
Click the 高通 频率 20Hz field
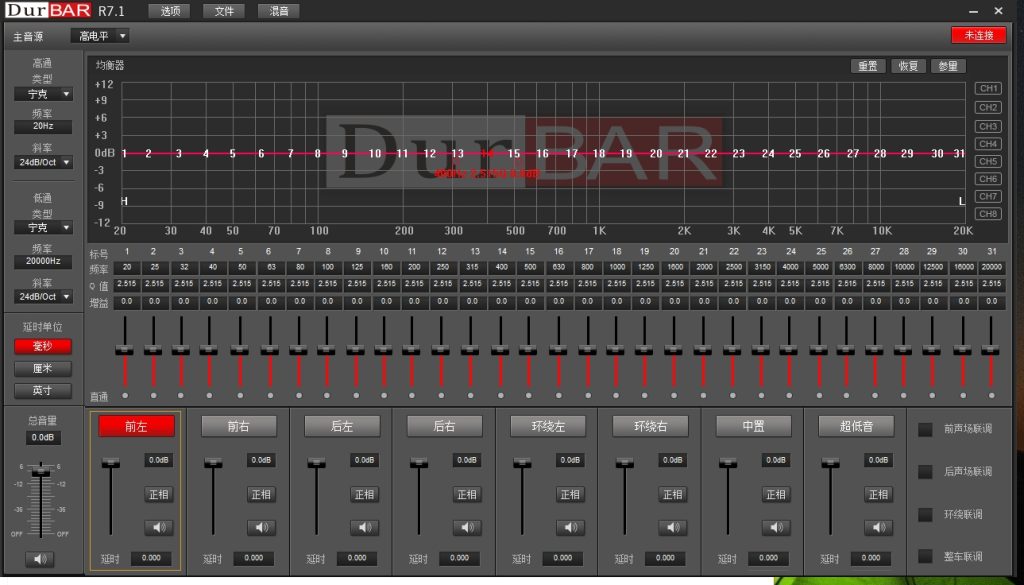point(43,126)
